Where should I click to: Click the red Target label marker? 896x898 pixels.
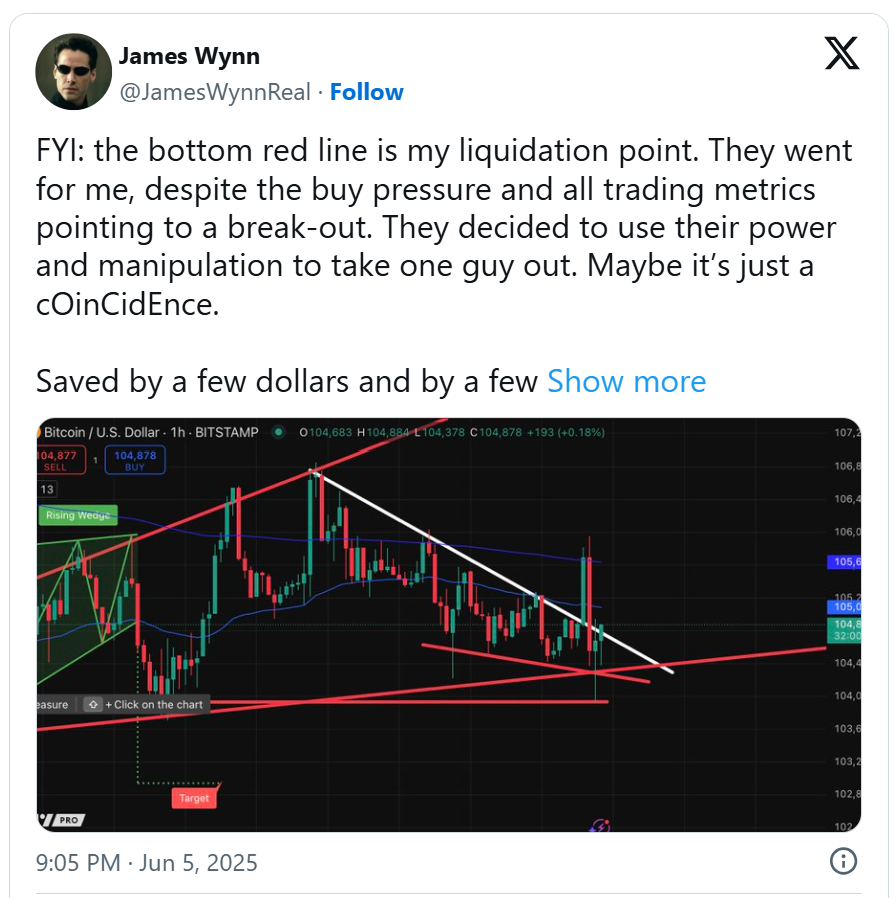click(x=194, y=798)
